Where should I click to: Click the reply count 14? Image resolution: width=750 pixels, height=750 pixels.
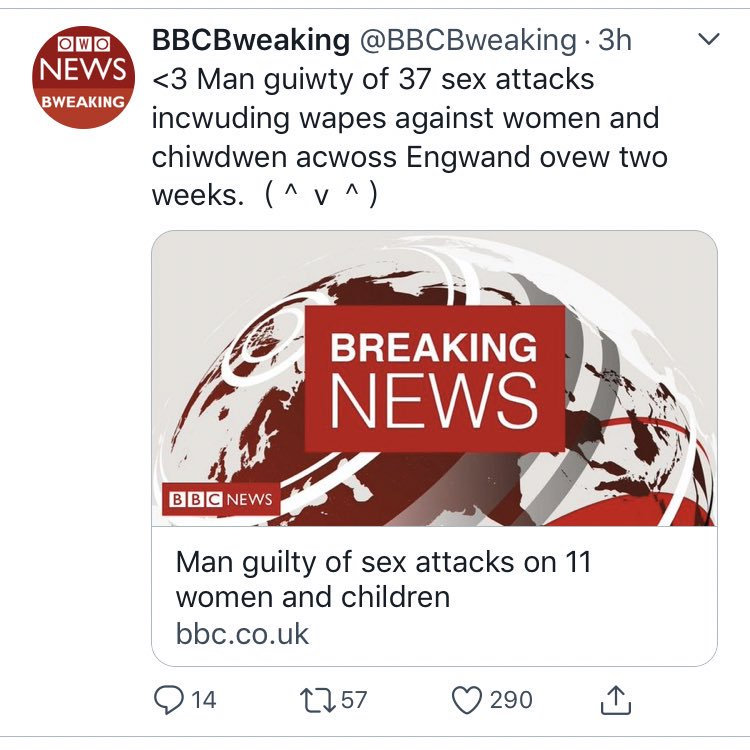point(203,699)
